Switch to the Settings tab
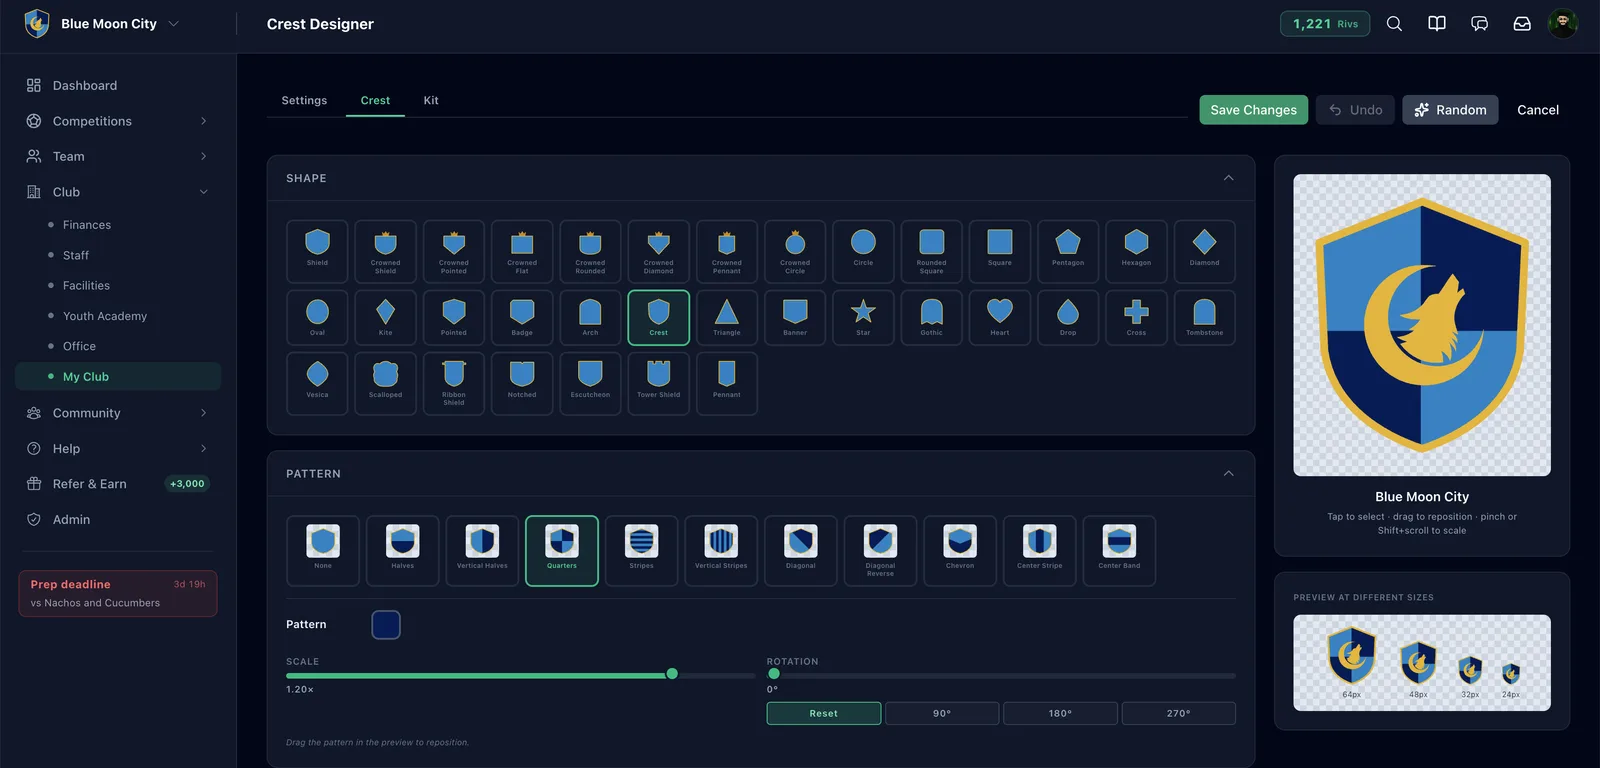 click(x=304, y=100)
